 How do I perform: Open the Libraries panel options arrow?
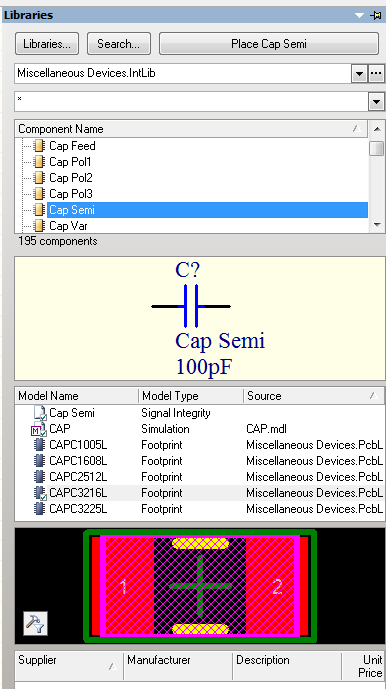[359, 15]
